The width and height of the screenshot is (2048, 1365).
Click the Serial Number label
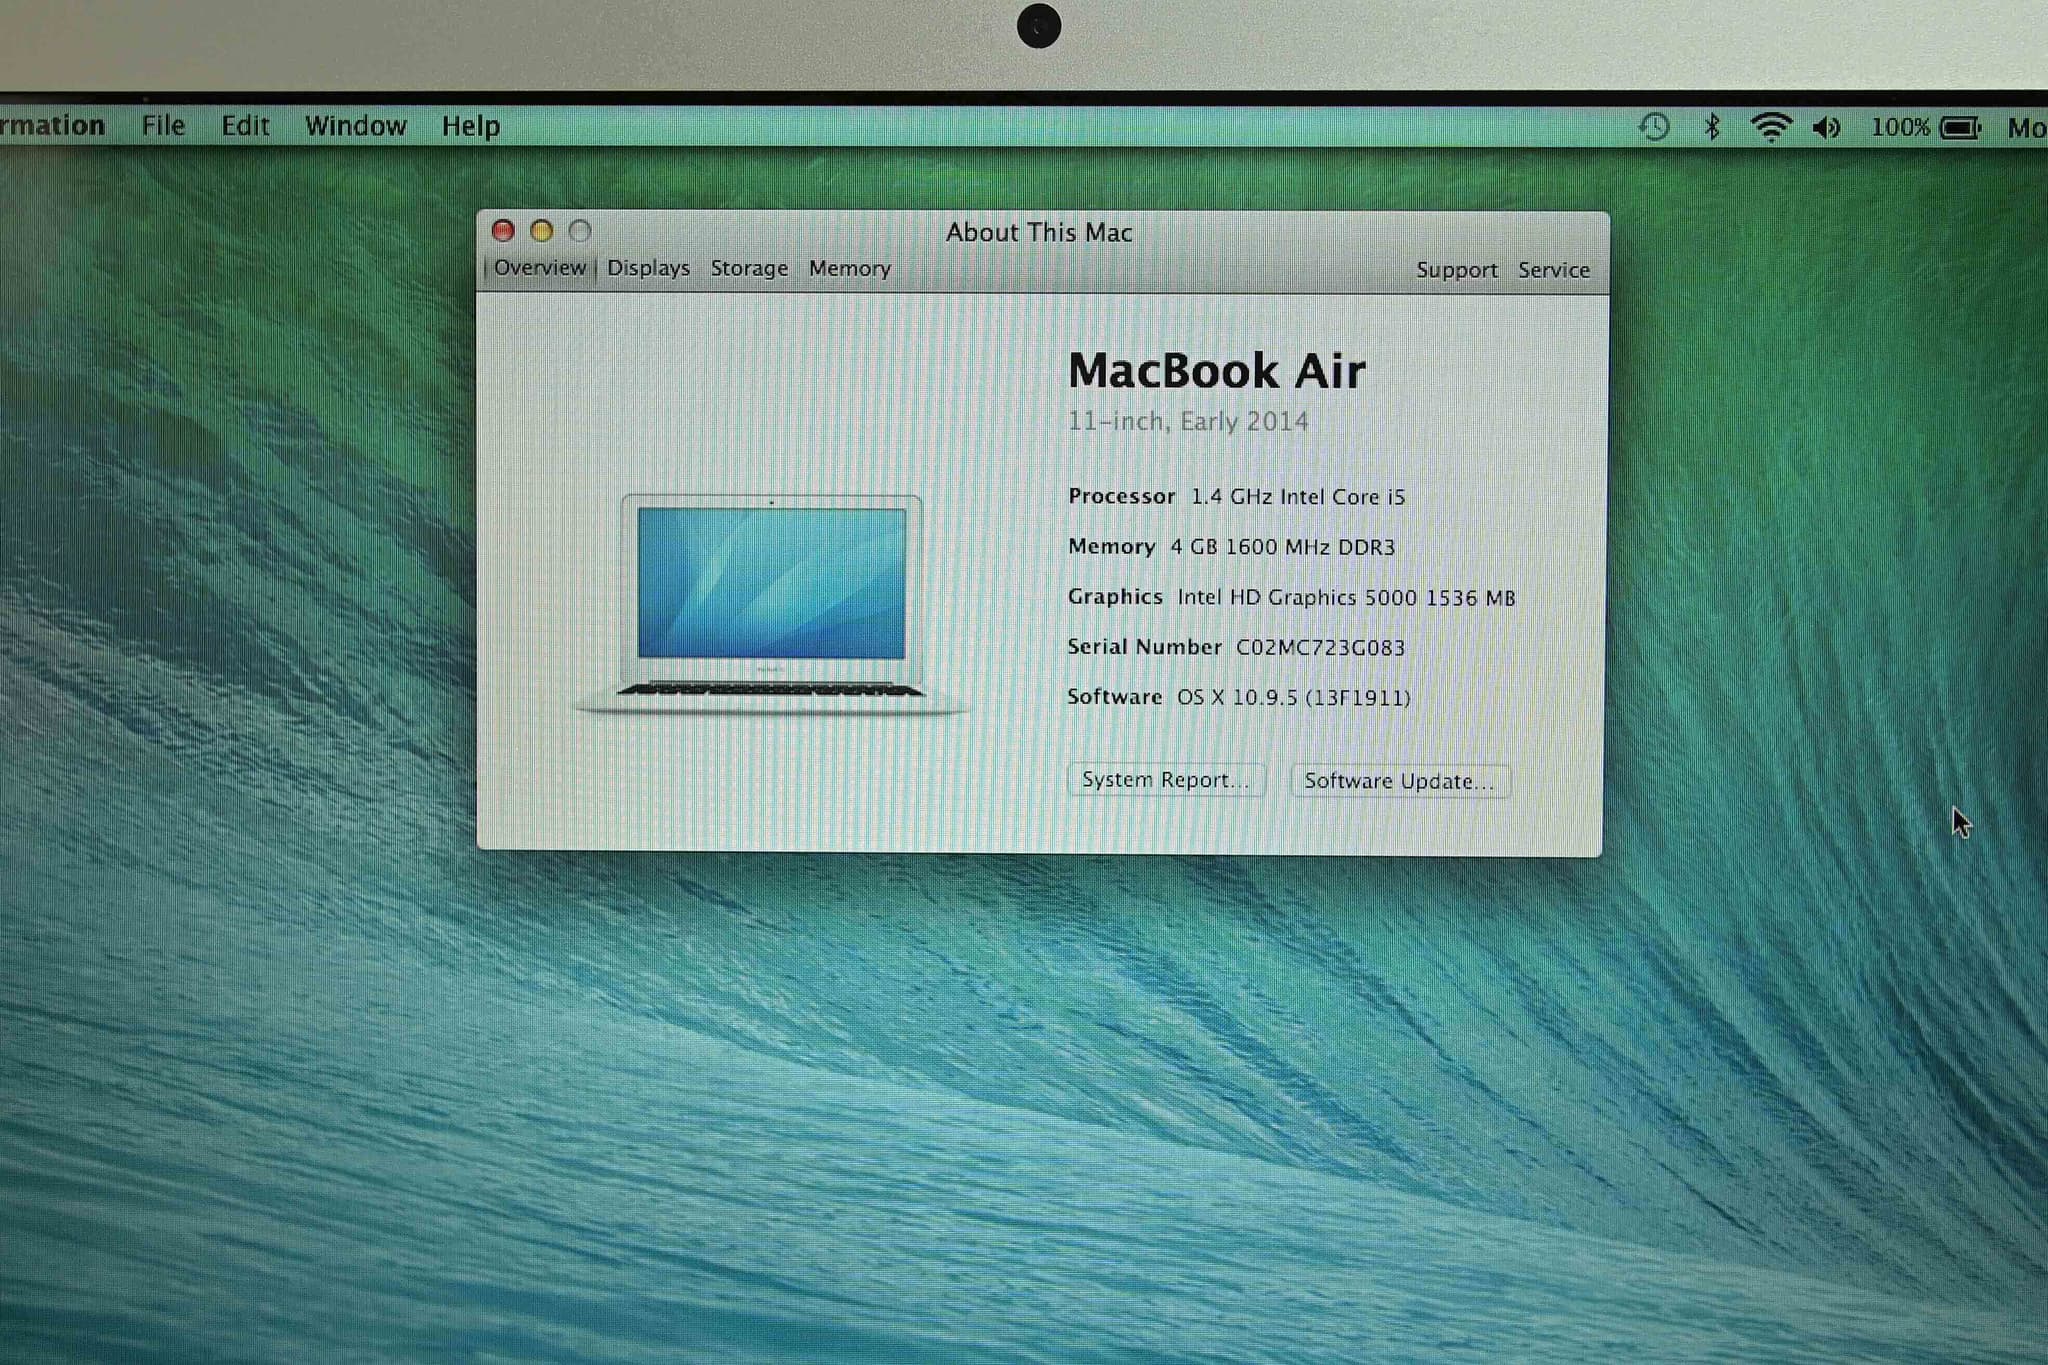pyautogui.click(x=1144, y=647)
